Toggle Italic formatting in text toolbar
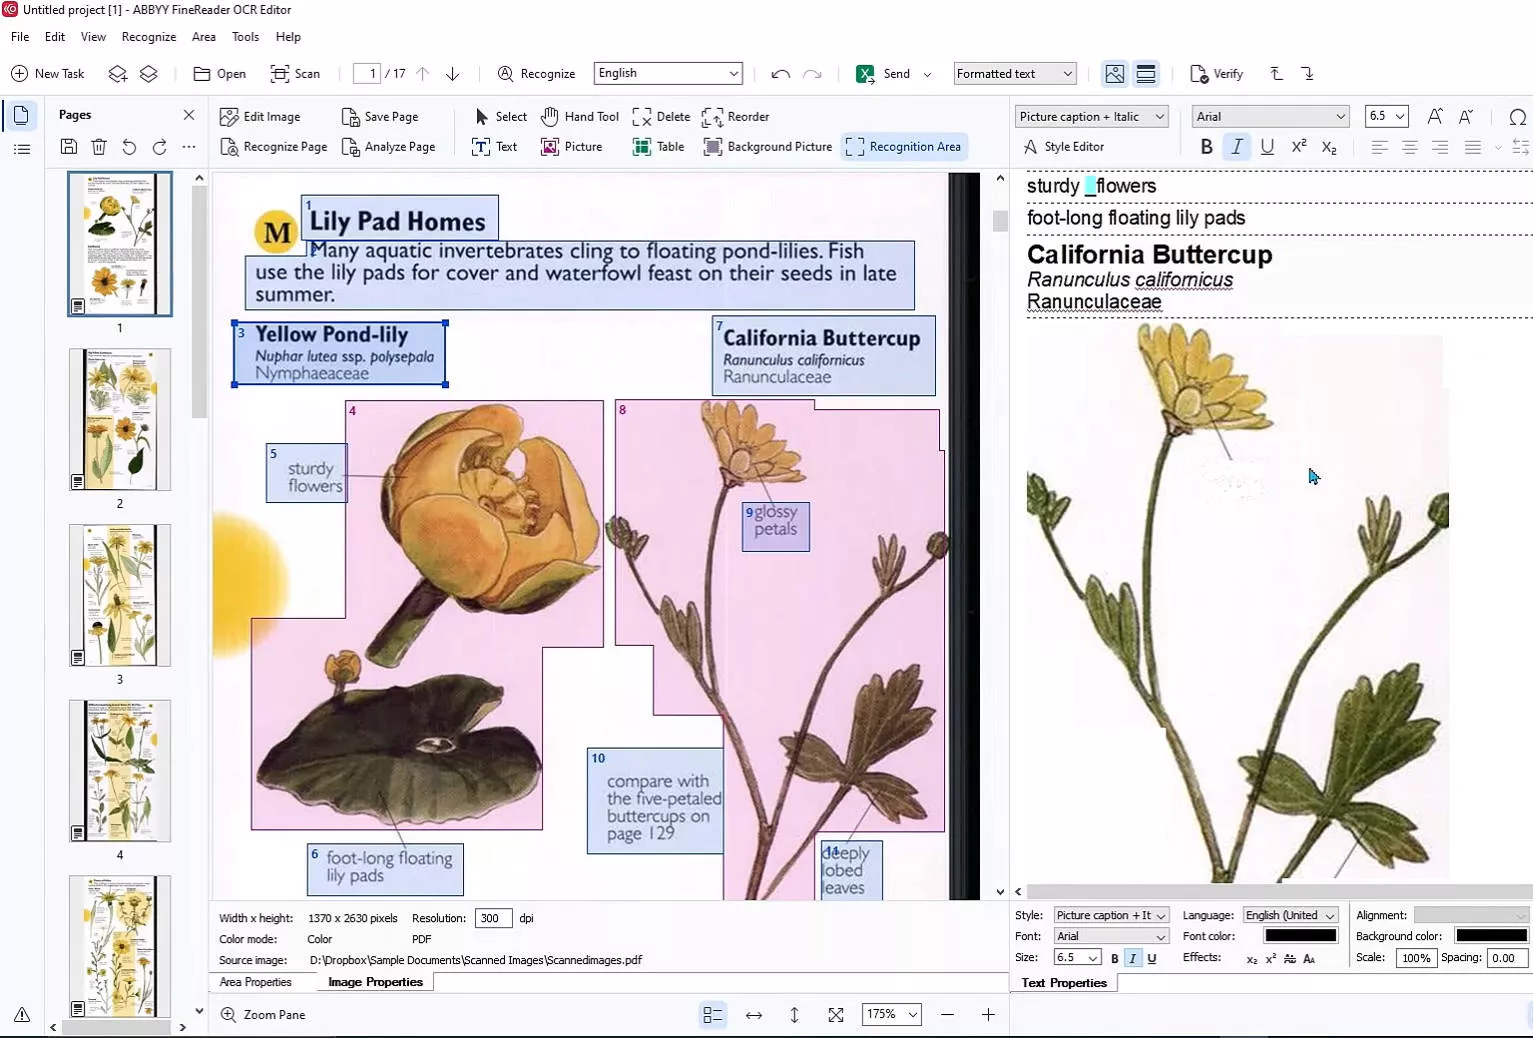This screenshot has height=1038, width=1533. (1237, 147)
